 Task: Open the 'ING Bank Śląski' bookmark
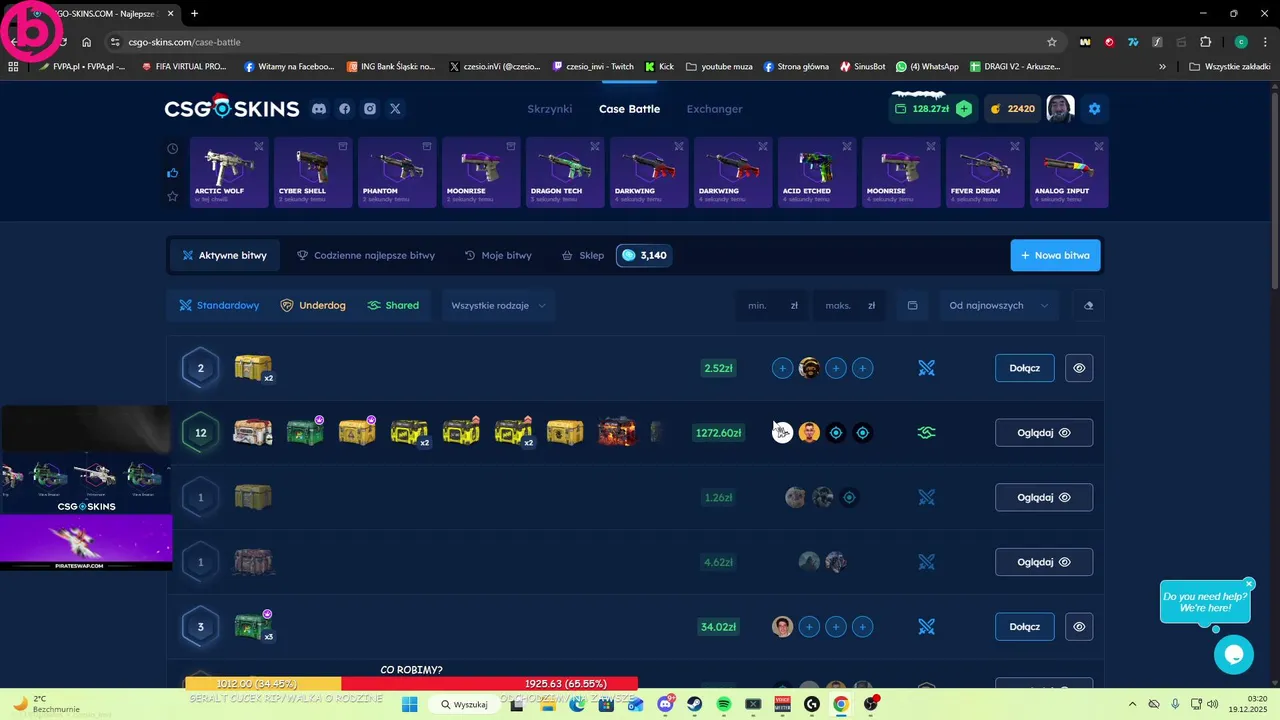391,66
